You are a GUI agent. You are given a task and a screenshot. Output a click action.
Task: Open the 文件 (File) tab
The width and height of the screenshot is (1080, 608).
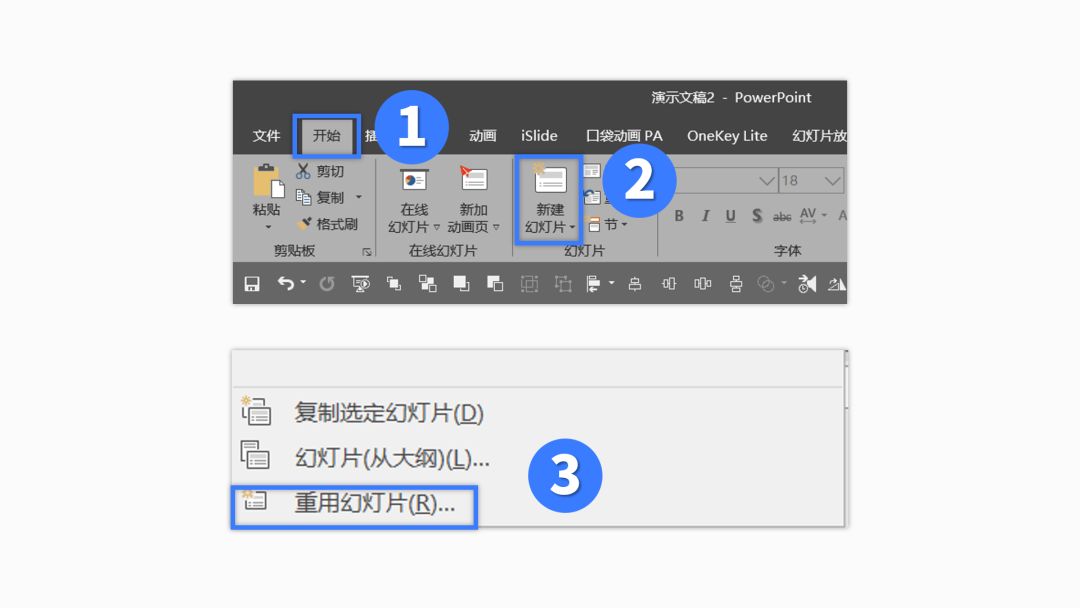tap(267, 136)
